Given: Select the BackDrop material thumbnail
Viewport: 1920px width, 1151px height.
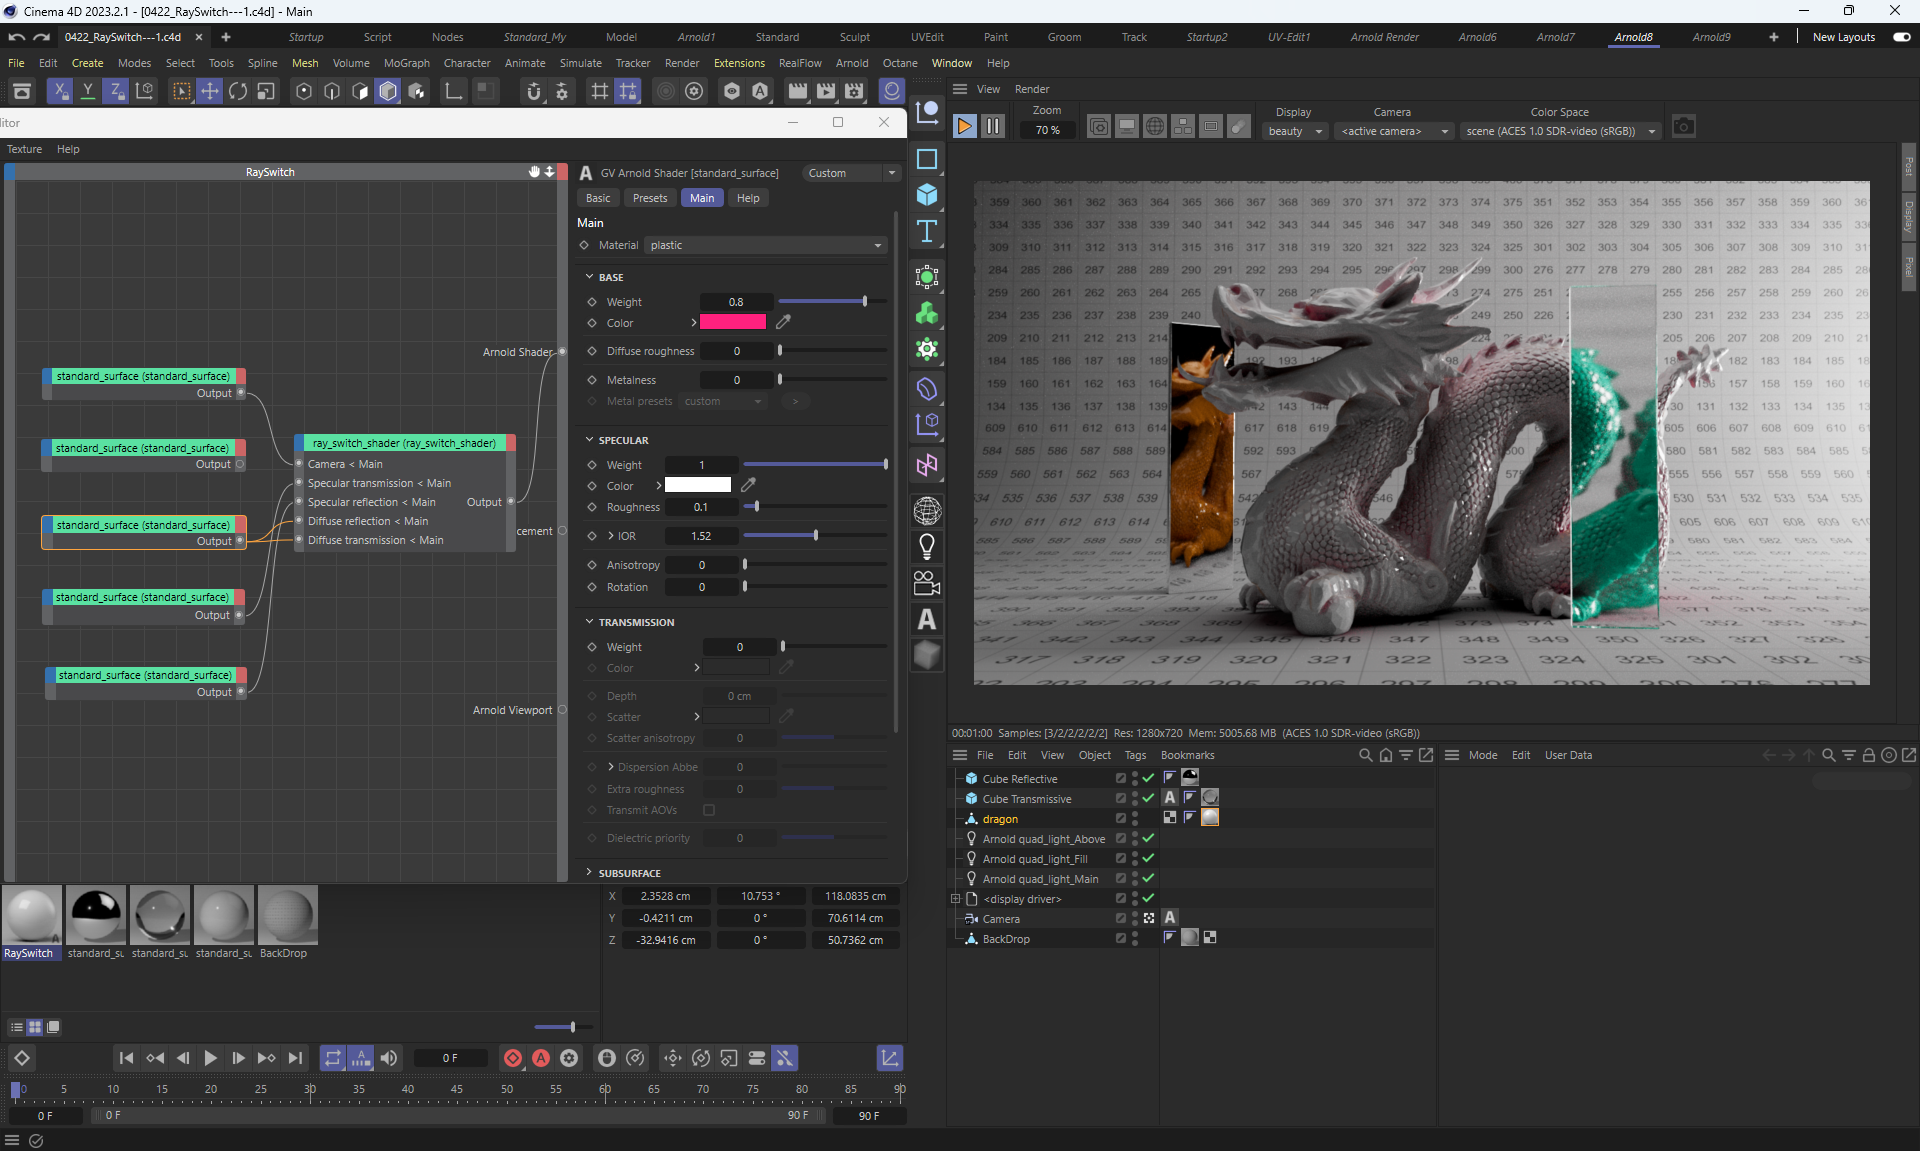Looking at the screenshot, I should (287, 915).
